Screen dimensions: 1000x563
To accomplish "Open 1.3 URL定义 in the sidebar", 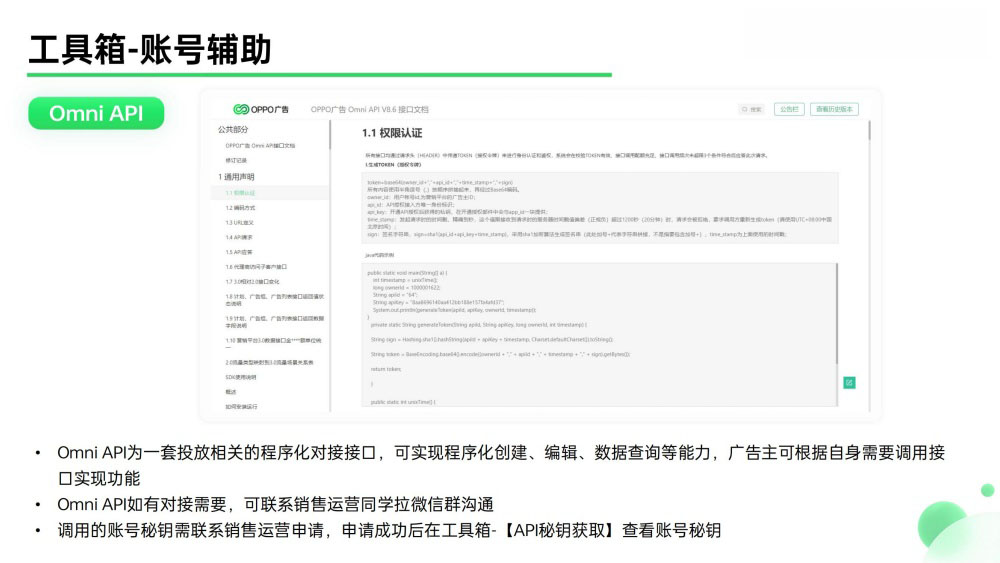I will point(240,223).
